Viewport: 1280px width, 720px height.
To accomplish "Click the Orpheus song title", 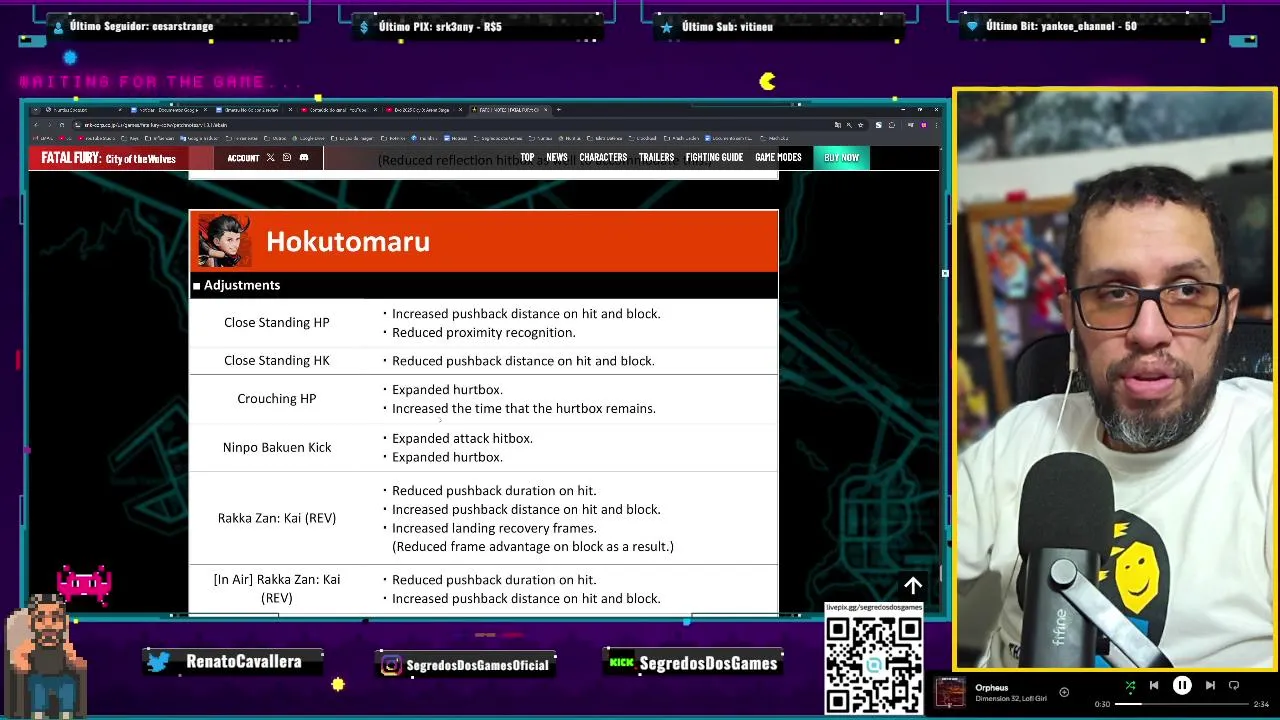I will [992, 687].
